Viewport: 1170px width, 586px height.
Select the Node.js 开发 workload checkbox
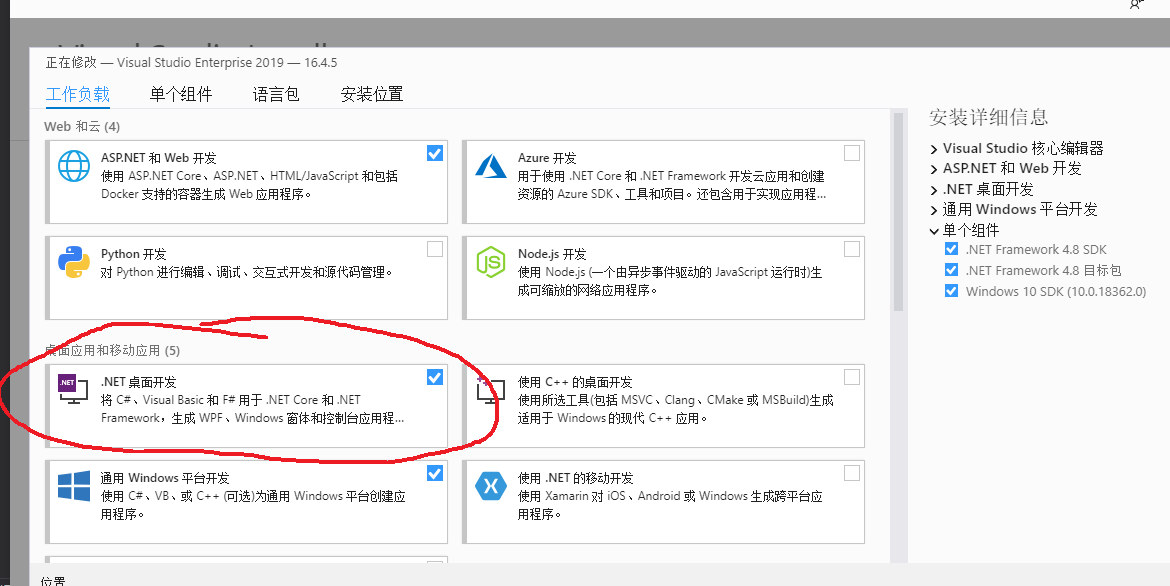tap(851, 249)
